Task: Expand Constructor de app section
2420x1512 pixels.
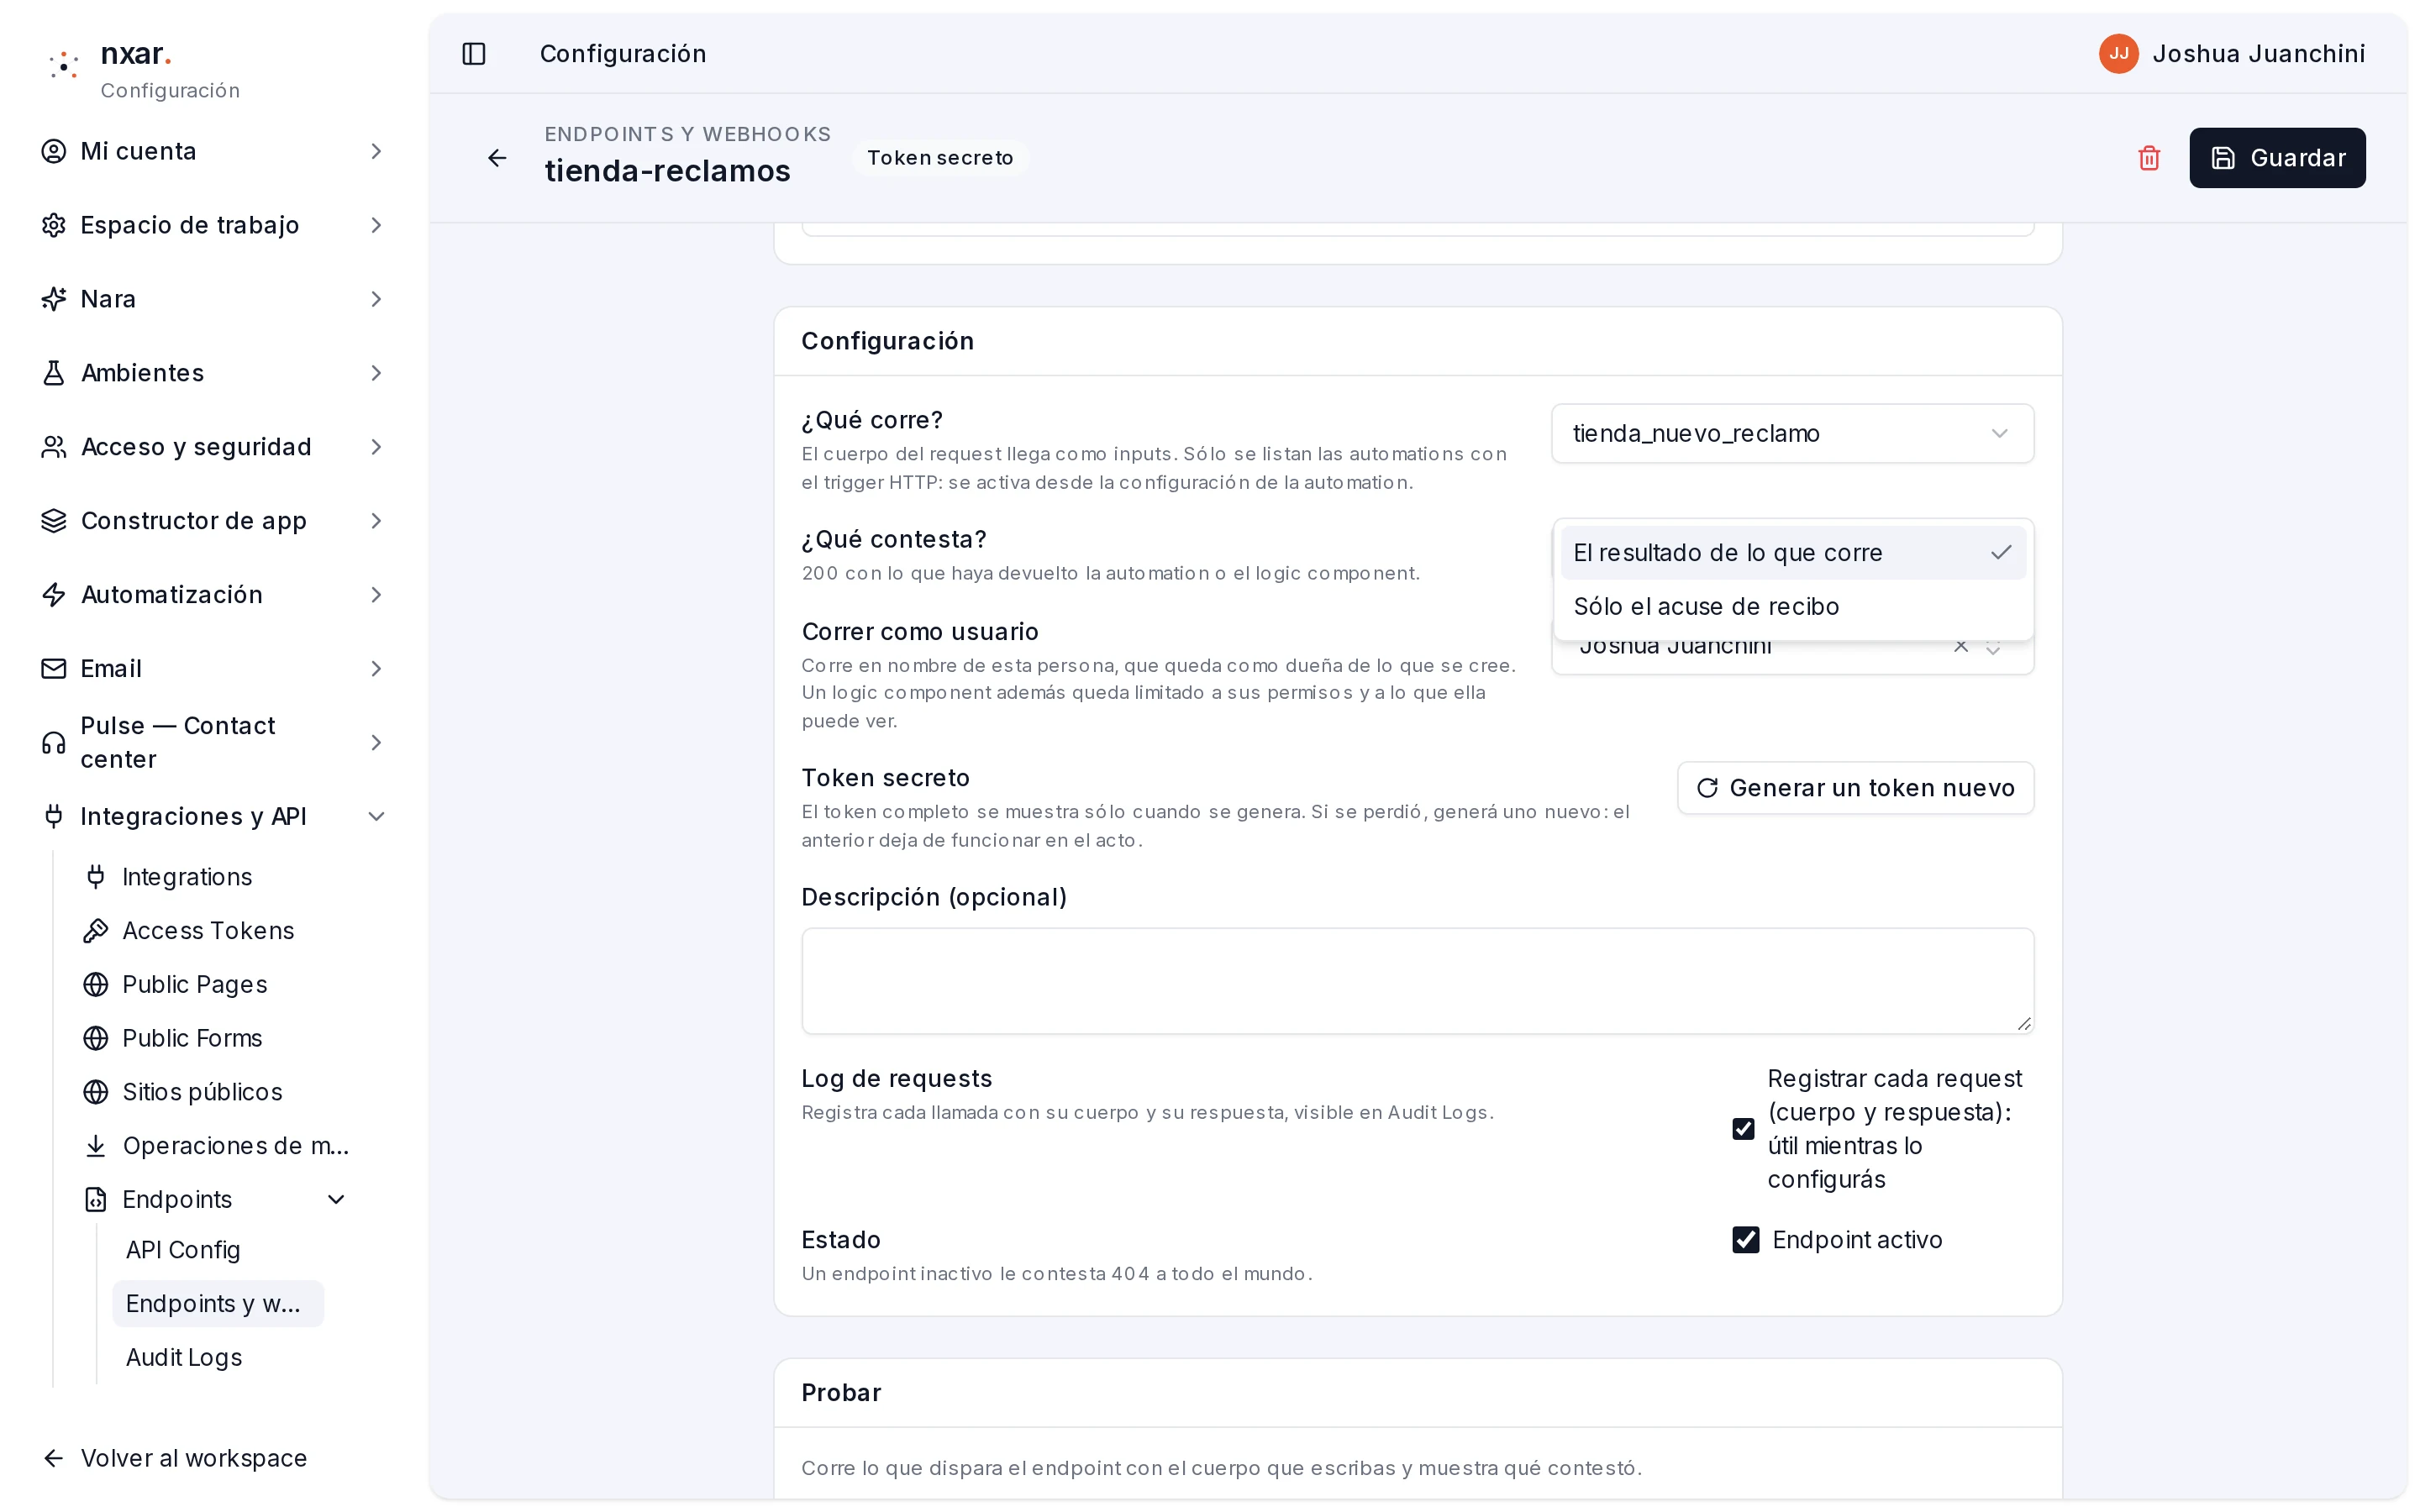Action: 213,521
